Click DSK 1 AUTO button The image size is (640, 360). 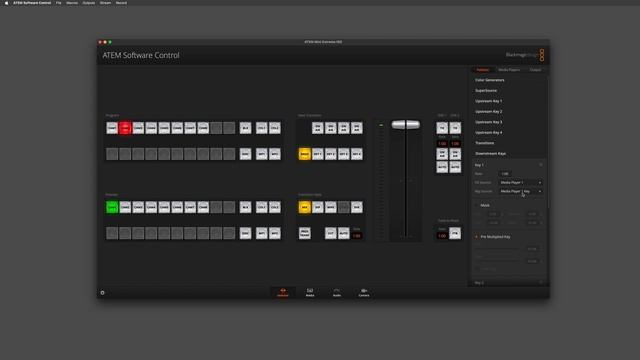point(442,167)
